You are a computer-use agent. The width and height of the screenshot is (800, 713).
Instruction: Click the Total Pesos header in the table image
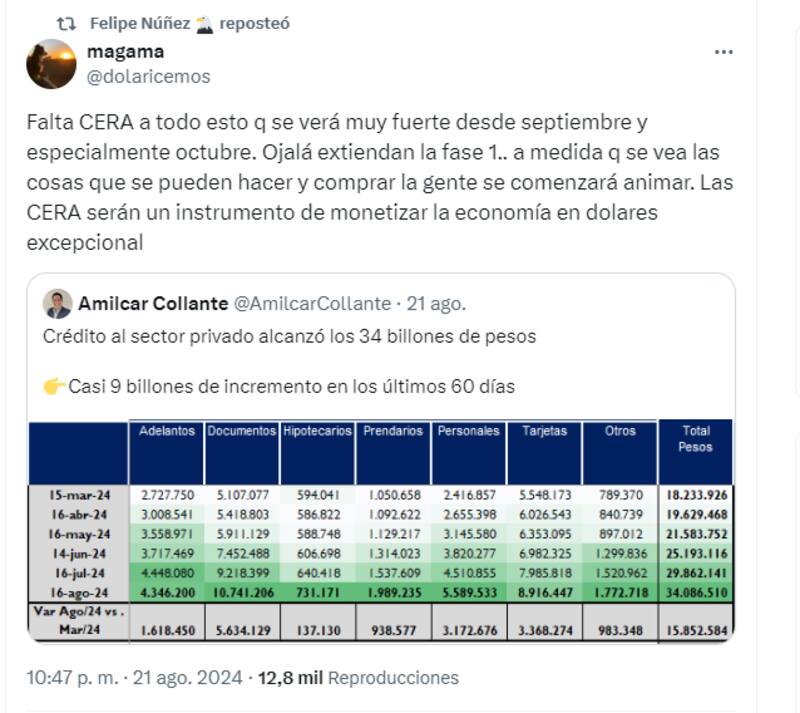click(x=695, y=439)
